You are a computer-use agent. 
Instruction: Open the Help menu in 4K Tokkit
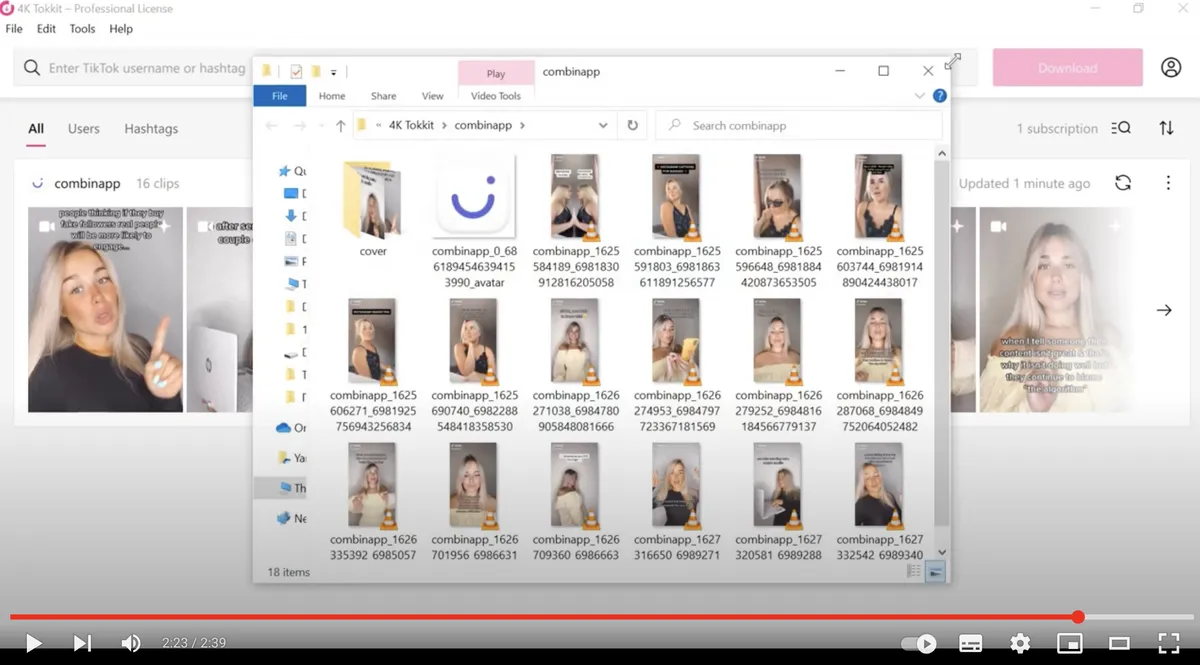click(121, 29)
